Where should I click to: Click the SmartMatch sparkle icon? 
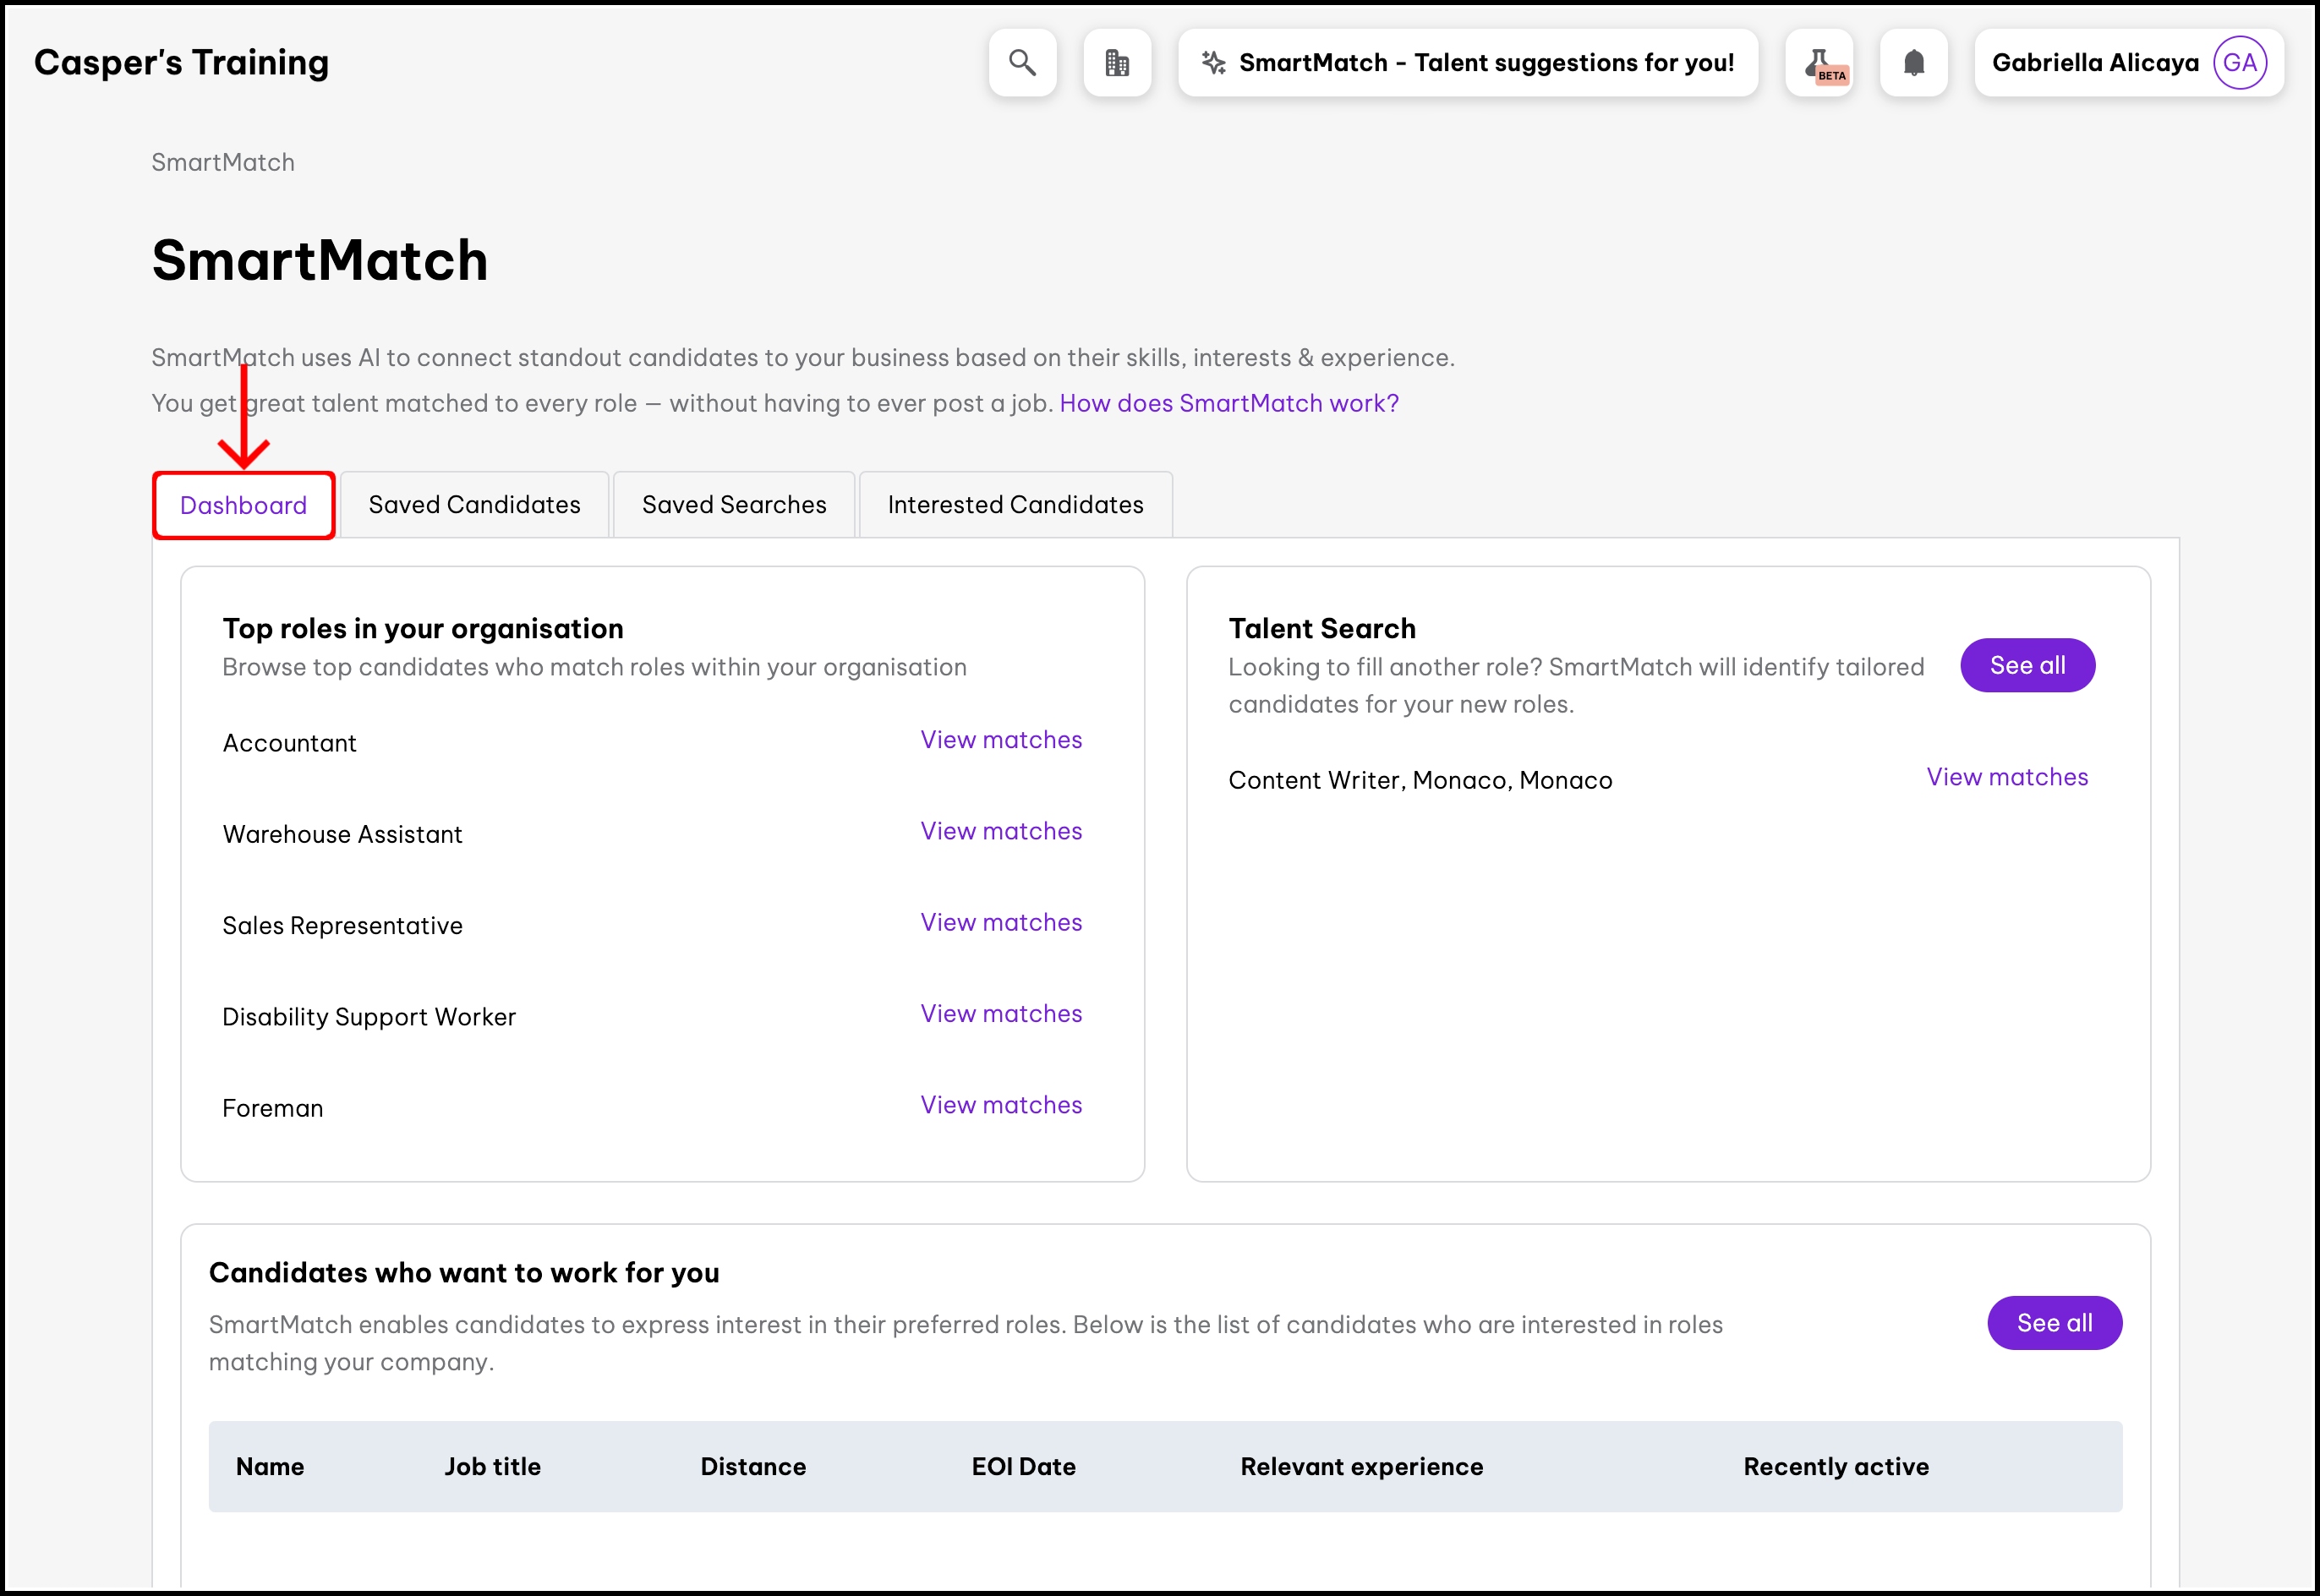(1213, 63)
